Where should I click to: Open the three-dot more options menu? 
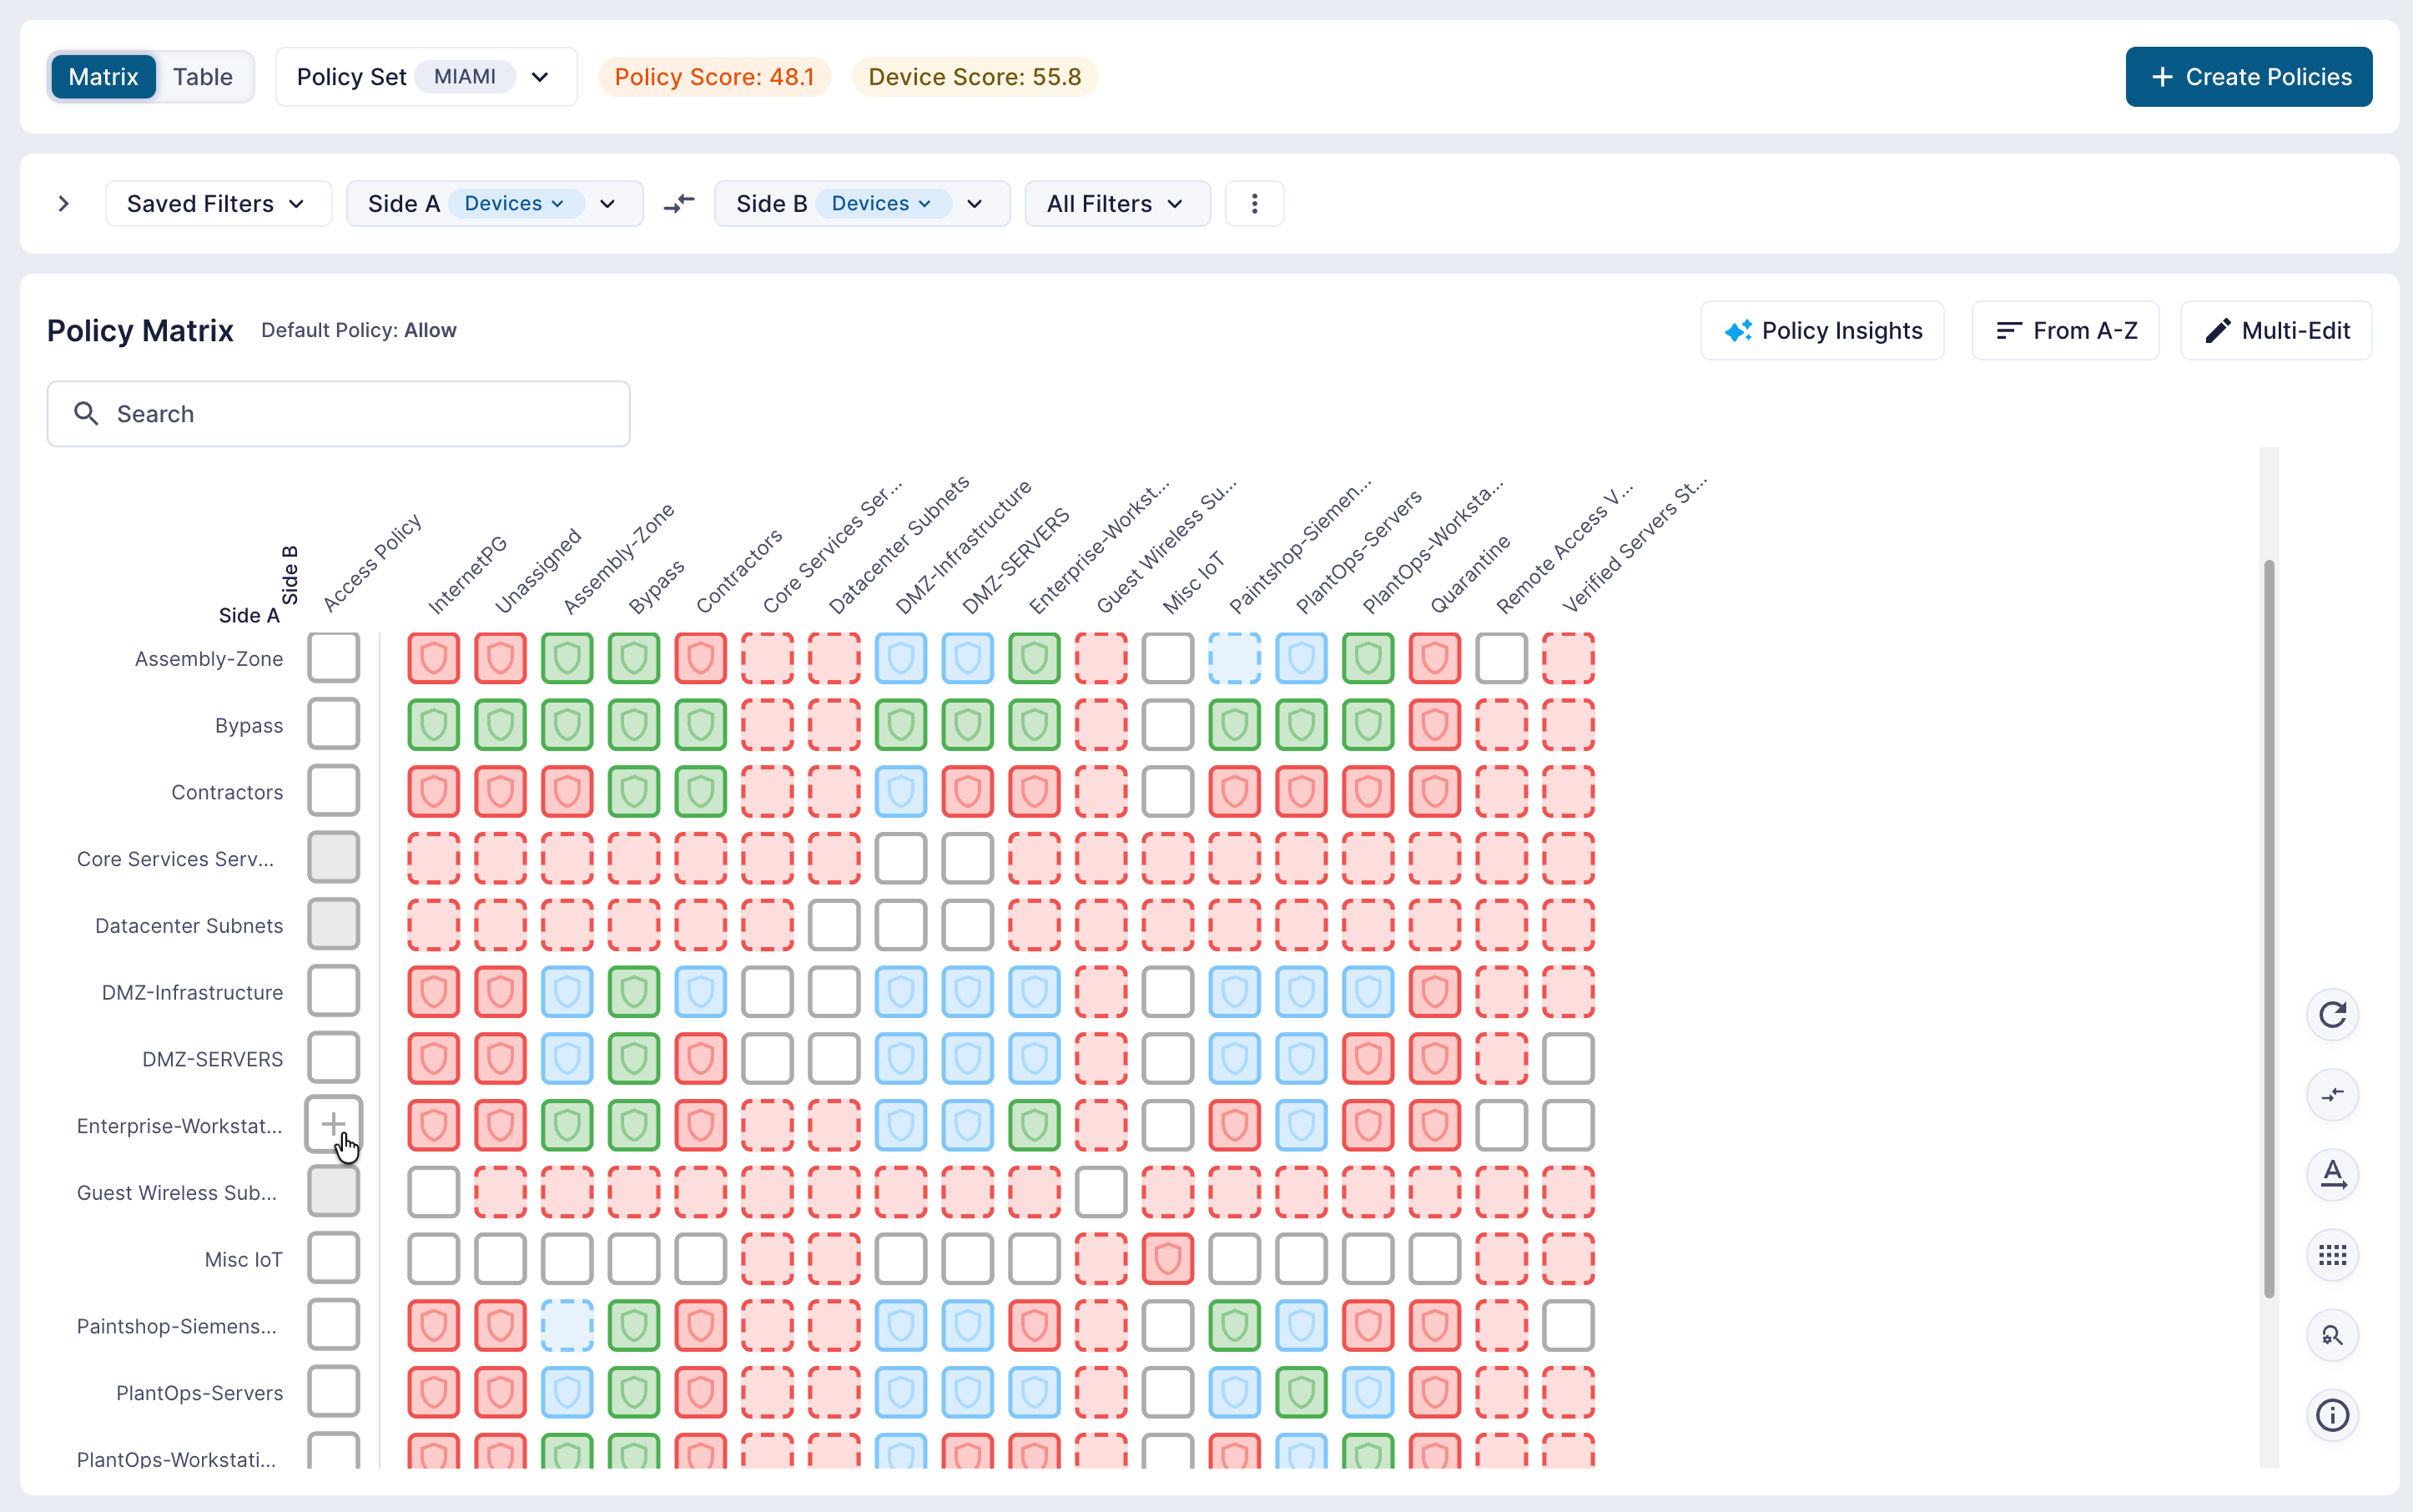point(1254,204)
